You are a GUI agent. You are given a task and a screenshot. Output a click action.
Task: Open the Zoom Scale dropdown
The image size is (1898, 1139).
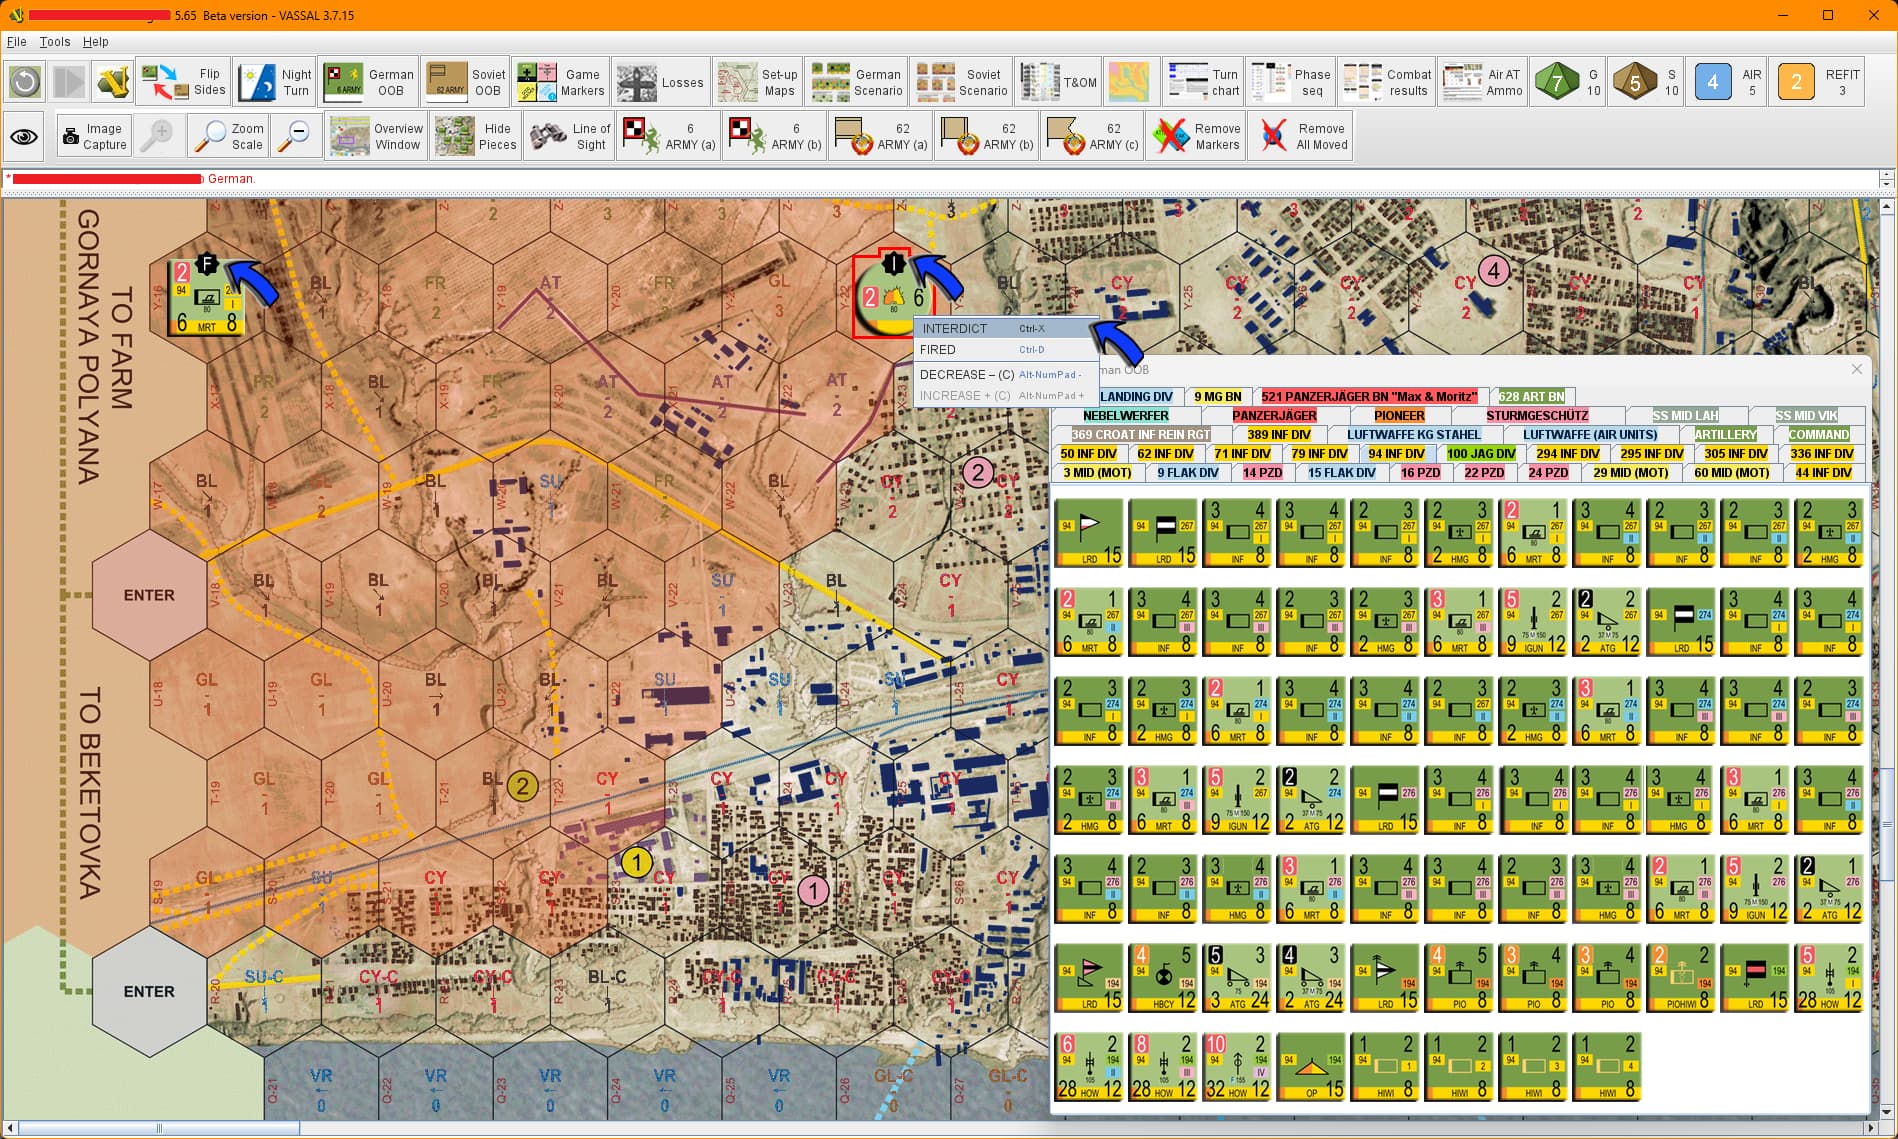click(229, 136)
